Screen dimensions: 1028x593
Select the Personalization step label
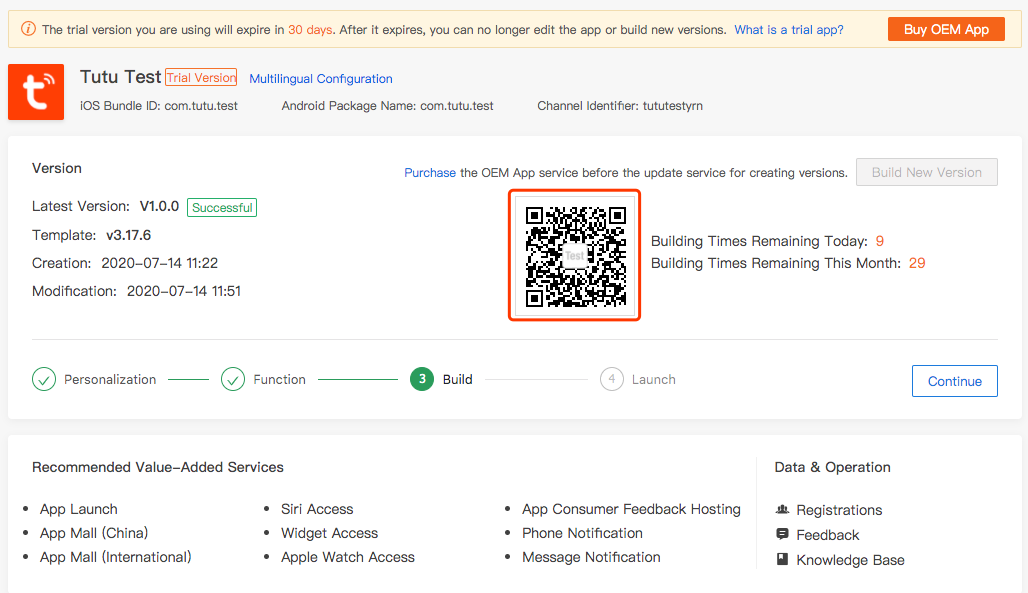pyautogui.click(x=110, y=380)
